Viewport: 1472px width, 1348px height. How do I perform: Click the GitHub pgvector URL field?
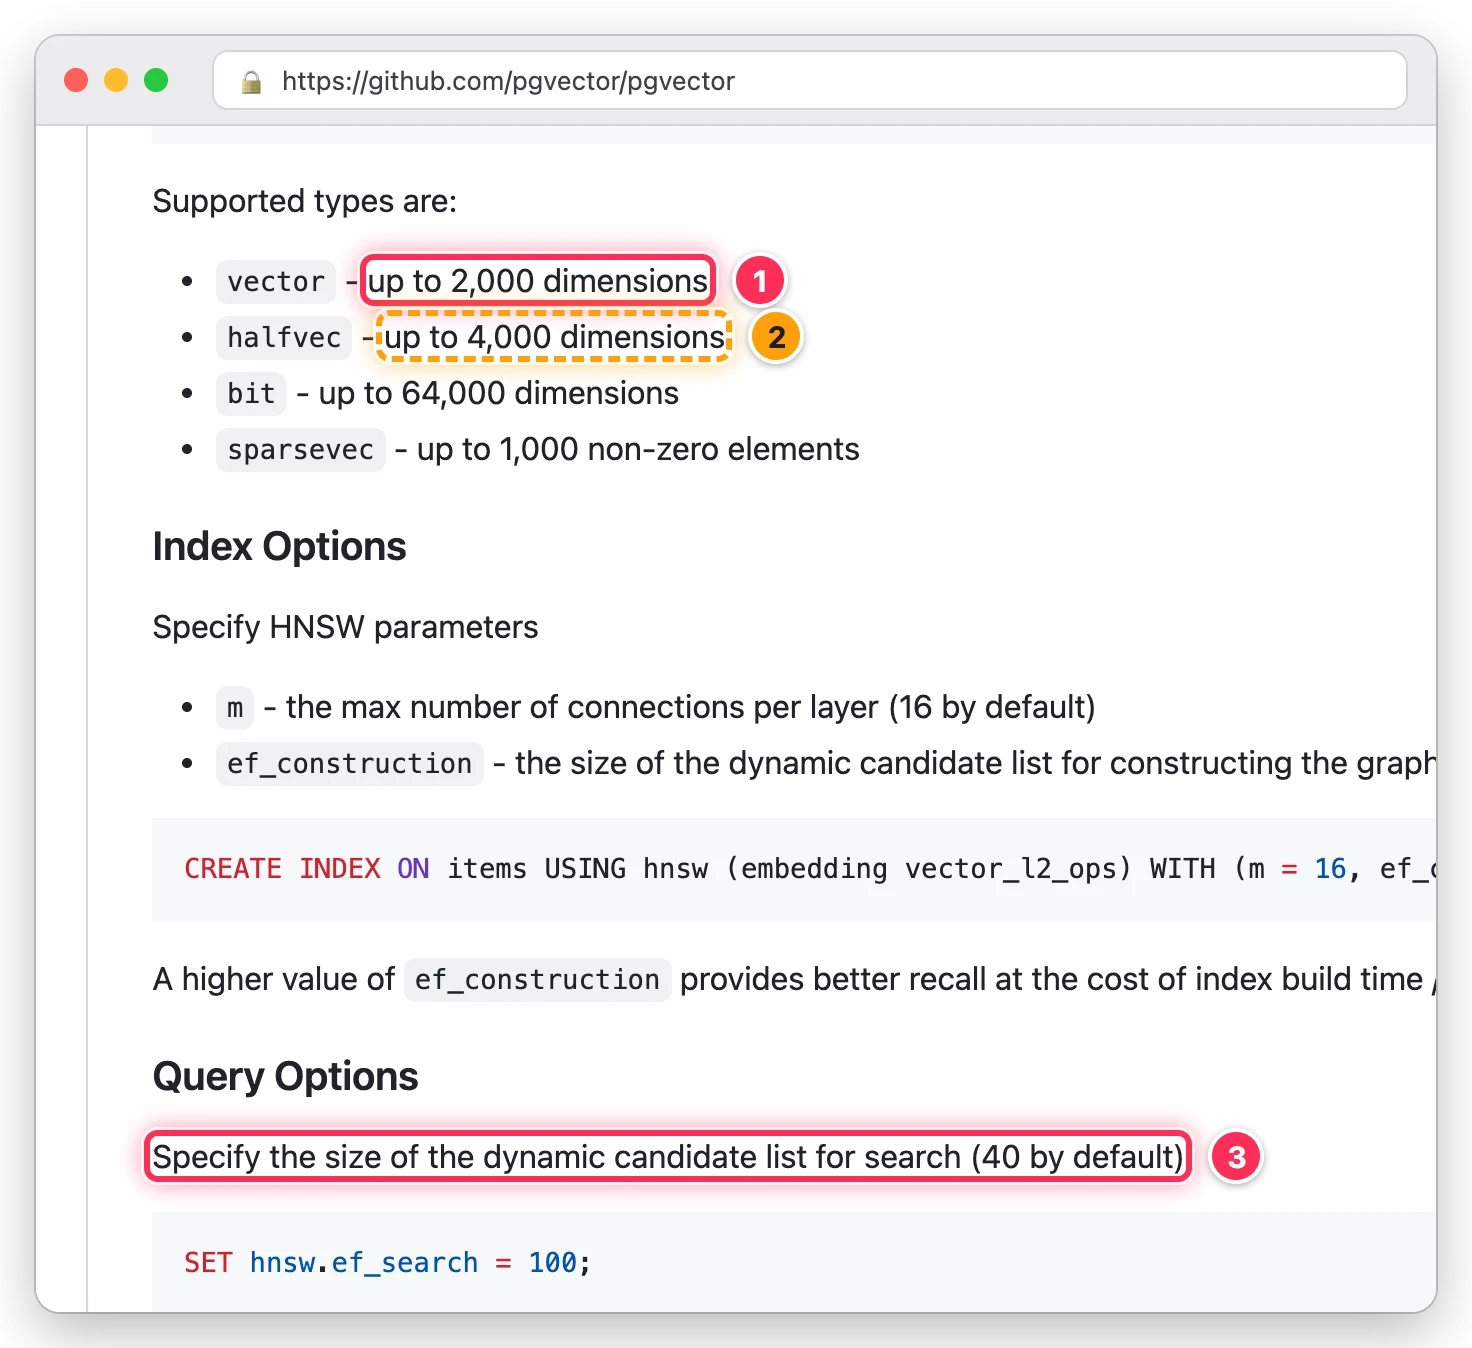(809, 81)
